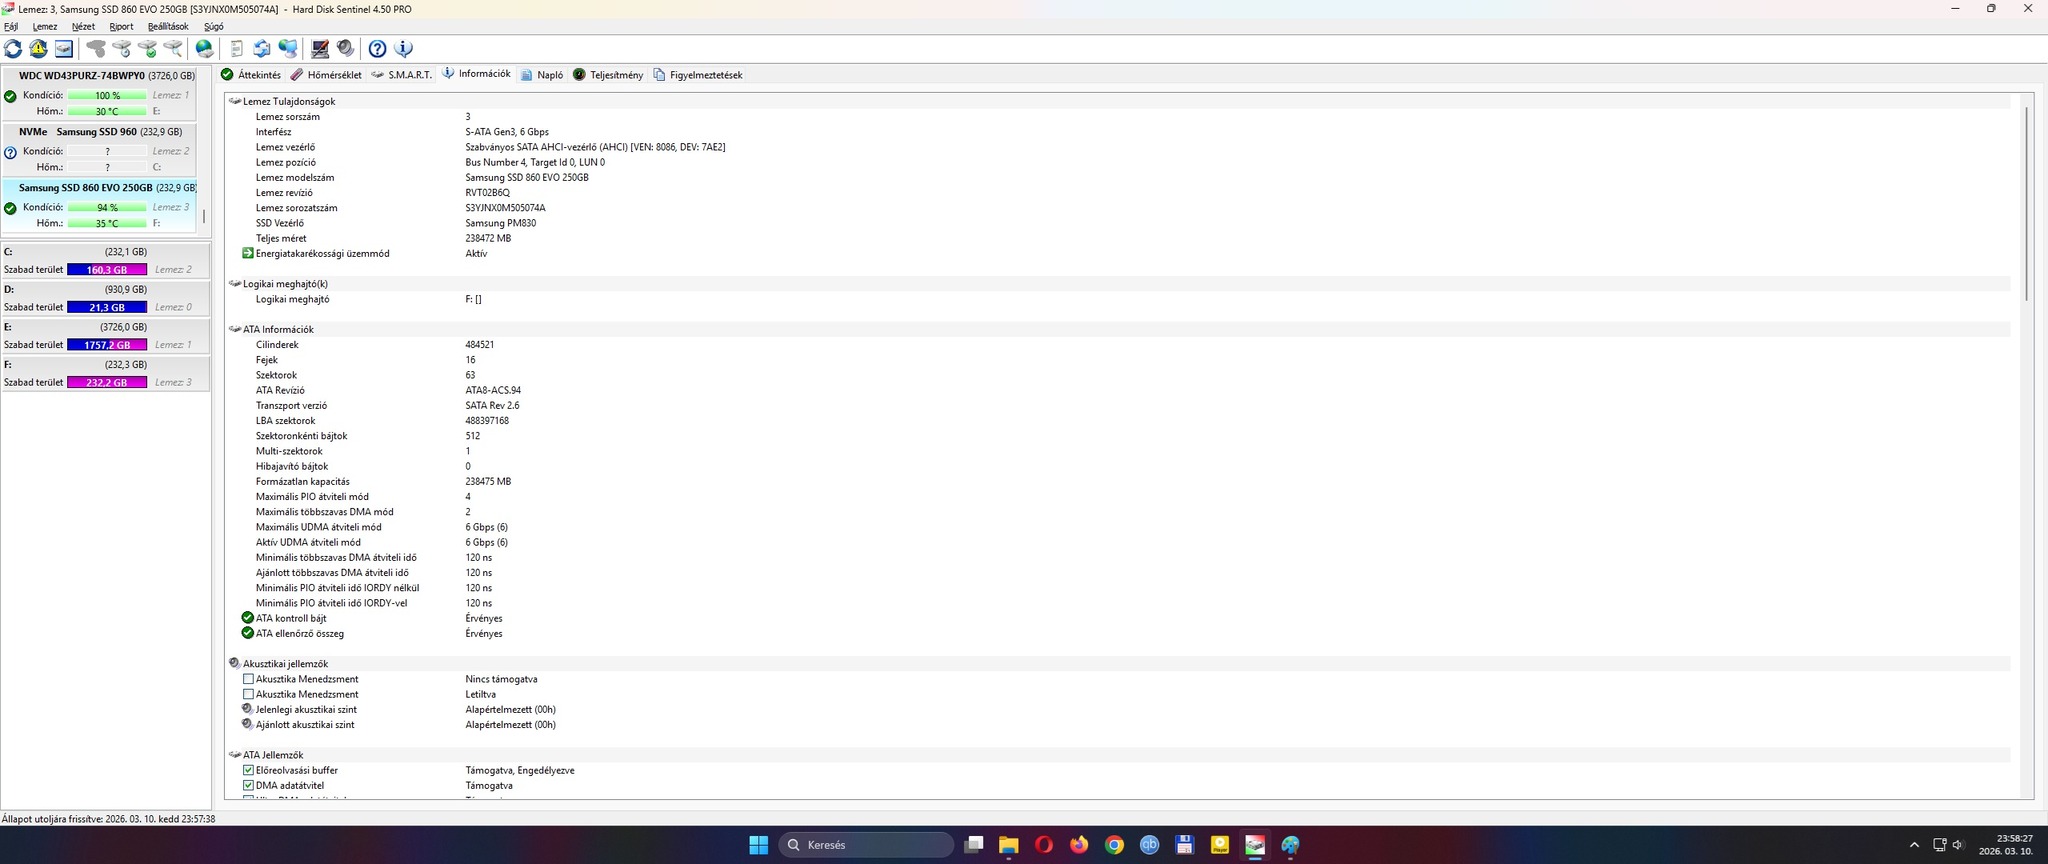Click the 1757,2 GB free space bar
The width and height of the screenshot is (2048, 864).
pos(107,345)
